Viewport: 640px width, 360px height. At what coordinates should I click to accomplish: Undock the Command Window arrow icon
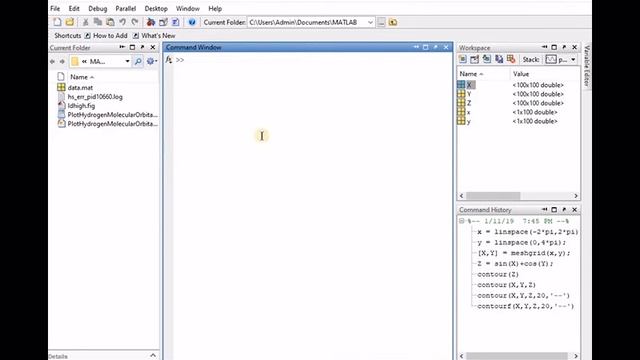pos(436,47)
